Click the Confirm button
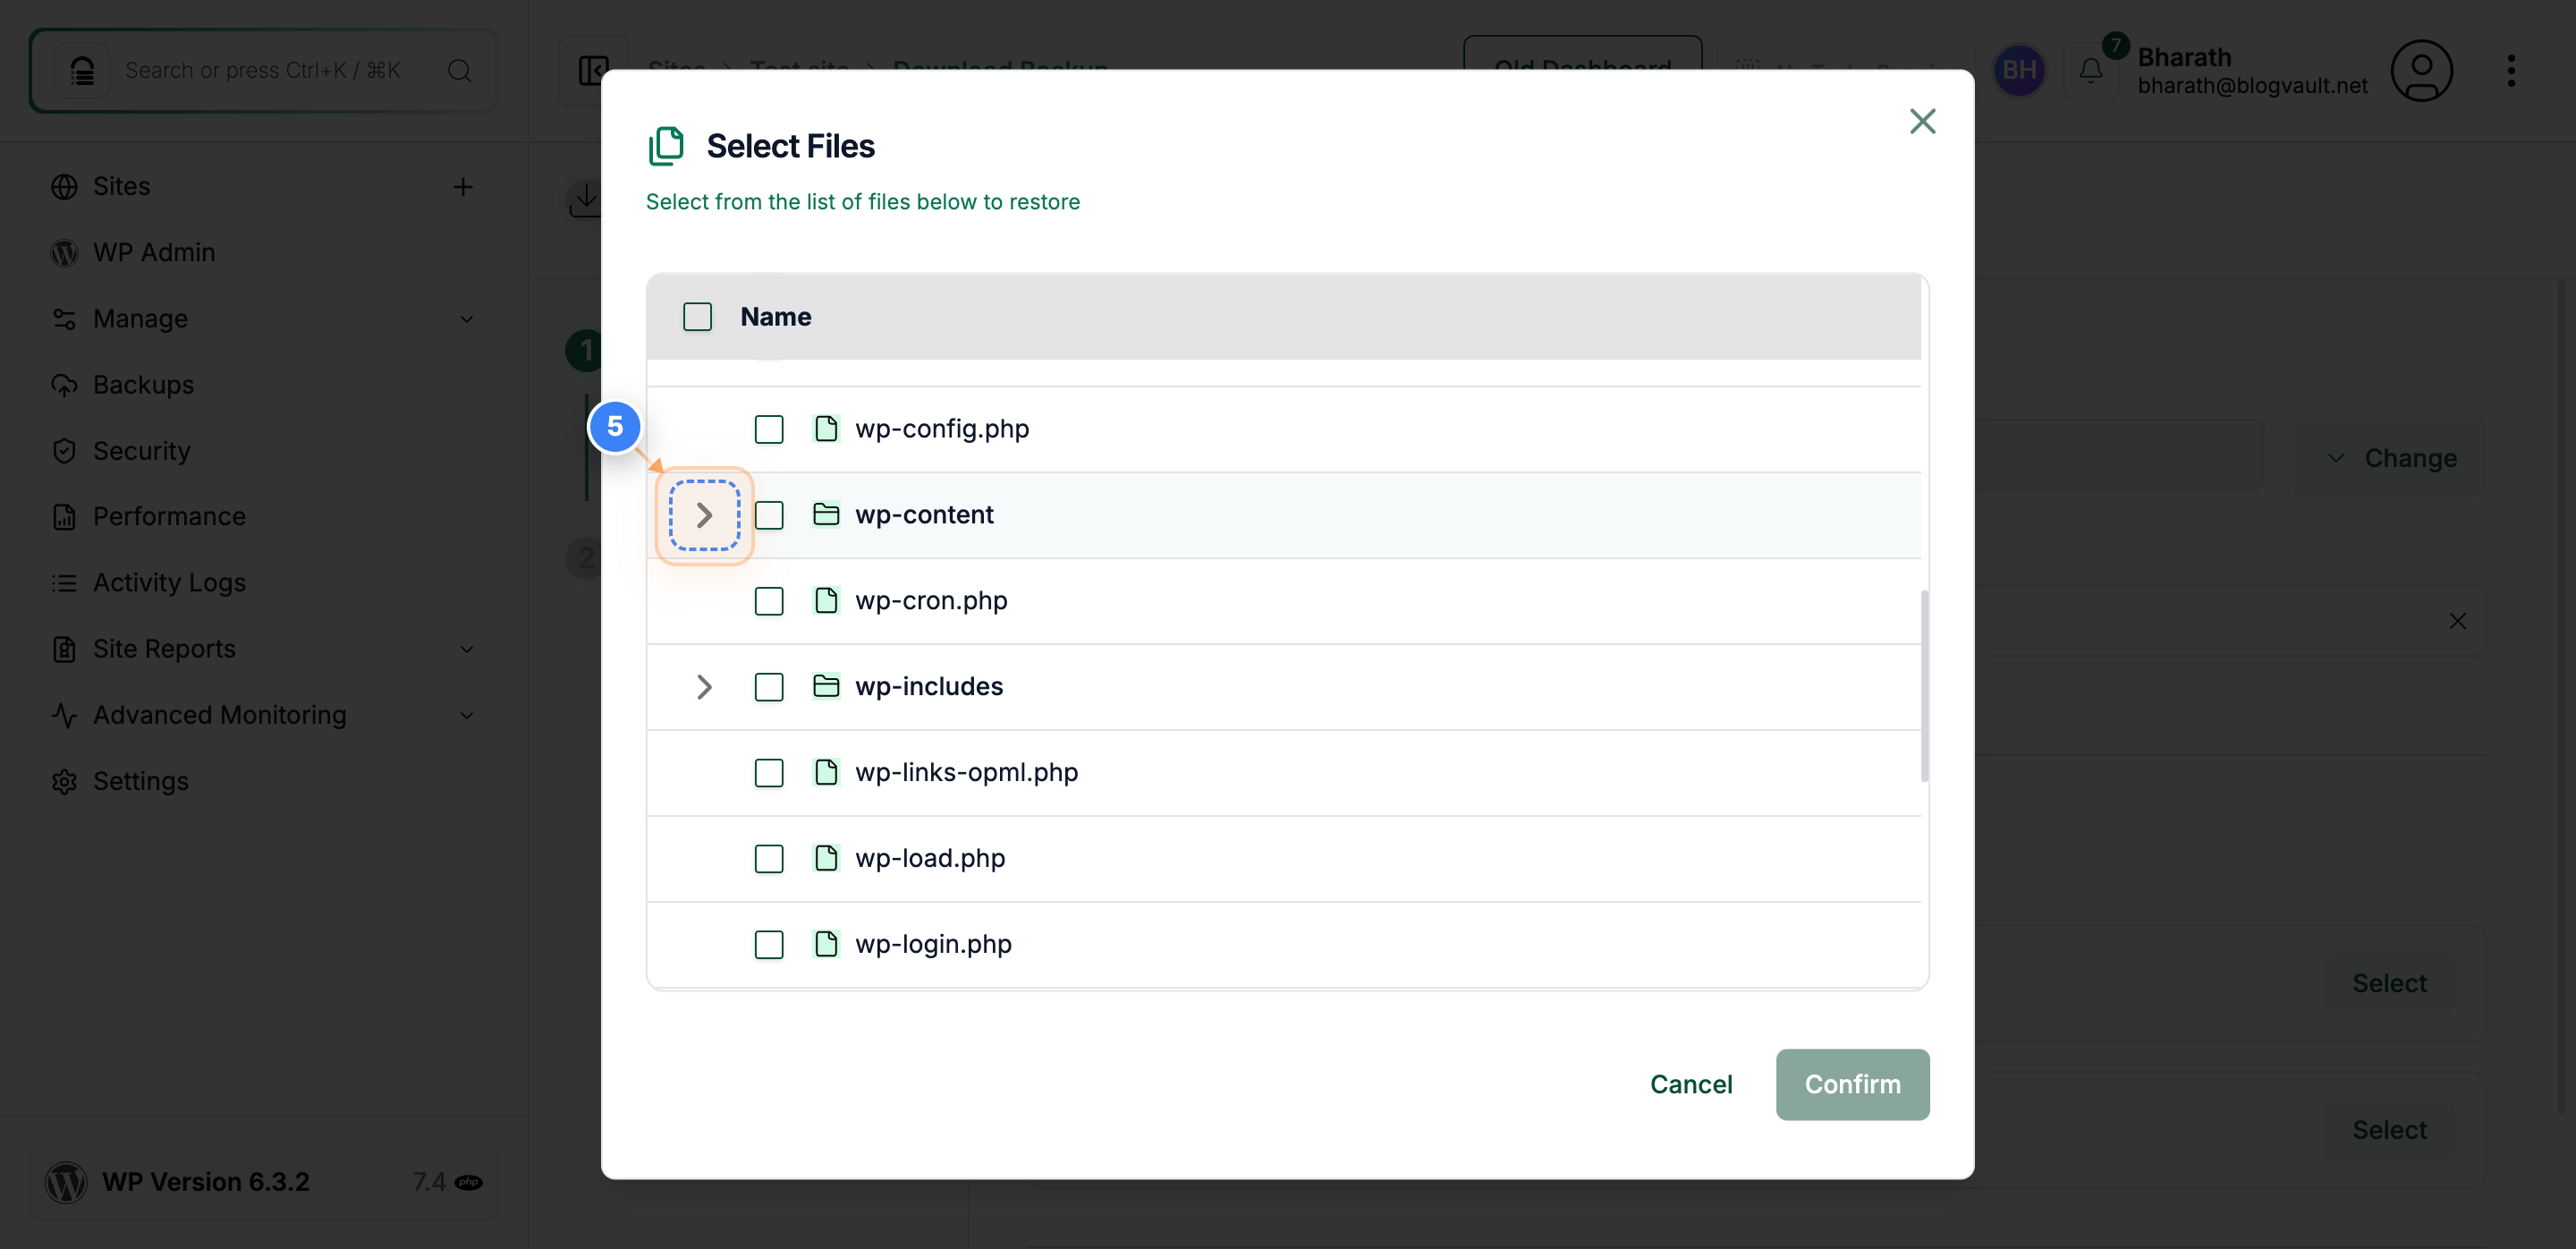The image size is (2576, 1249). pos(1852,1084)
